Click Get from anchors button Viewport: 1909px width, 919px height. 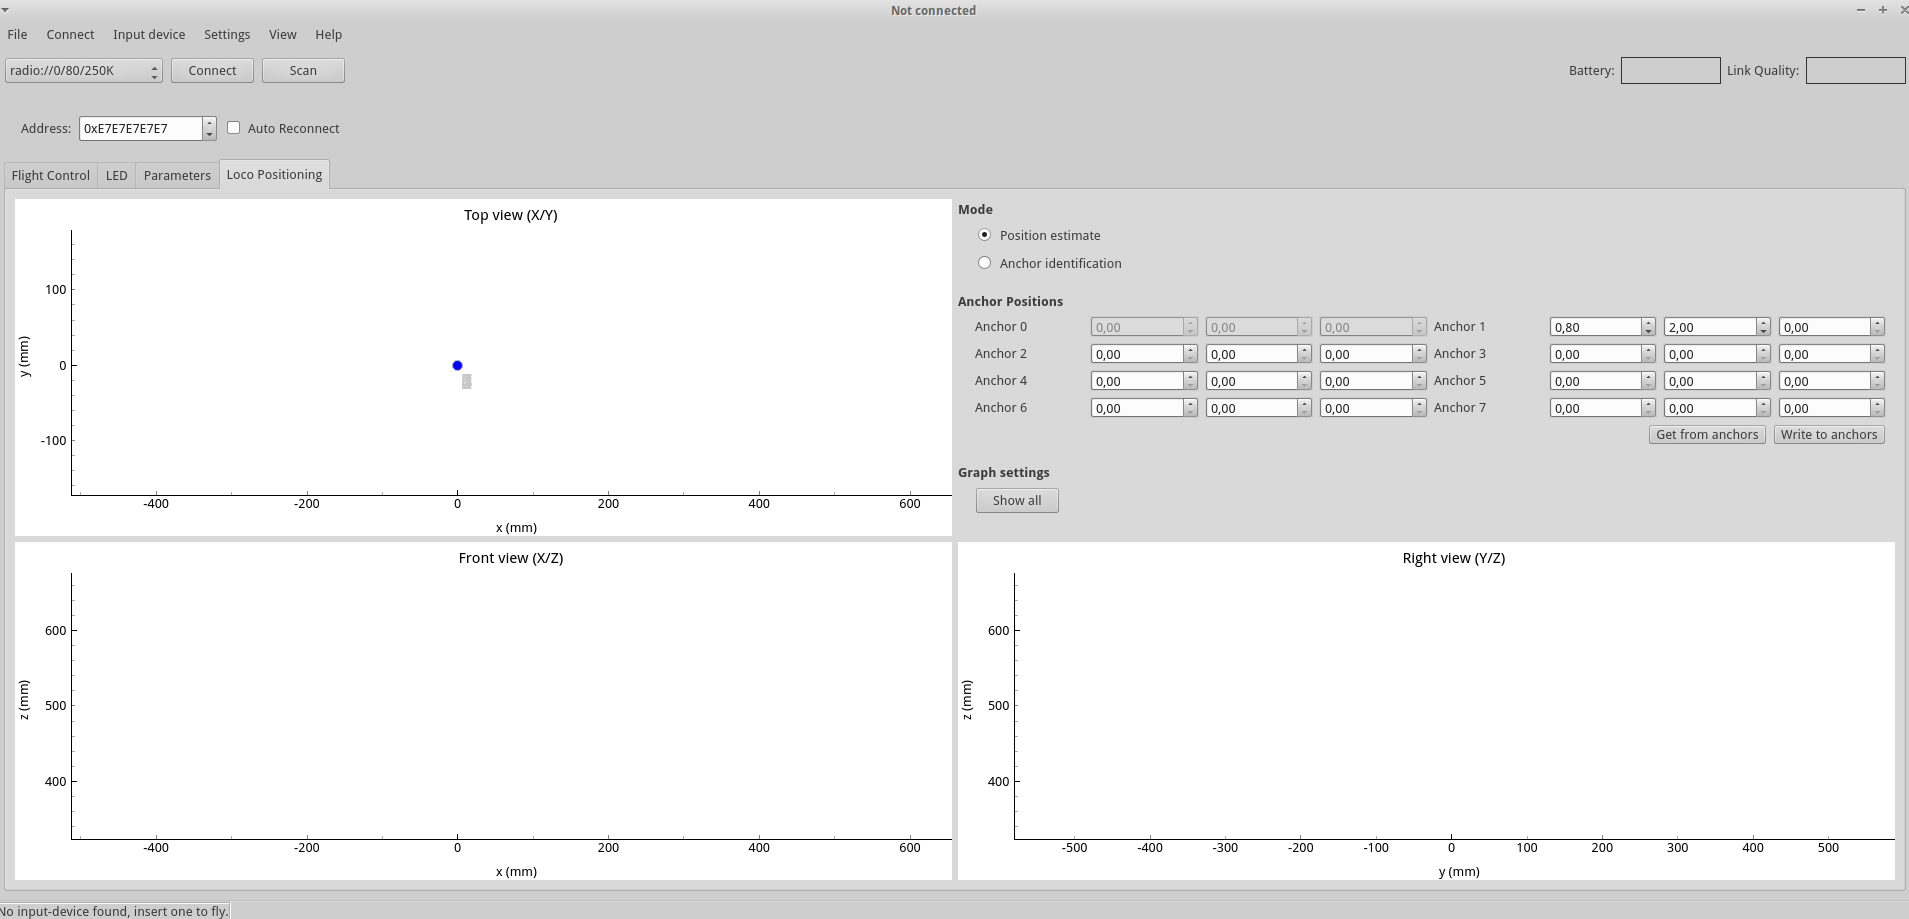click(x=1706, y=435)
